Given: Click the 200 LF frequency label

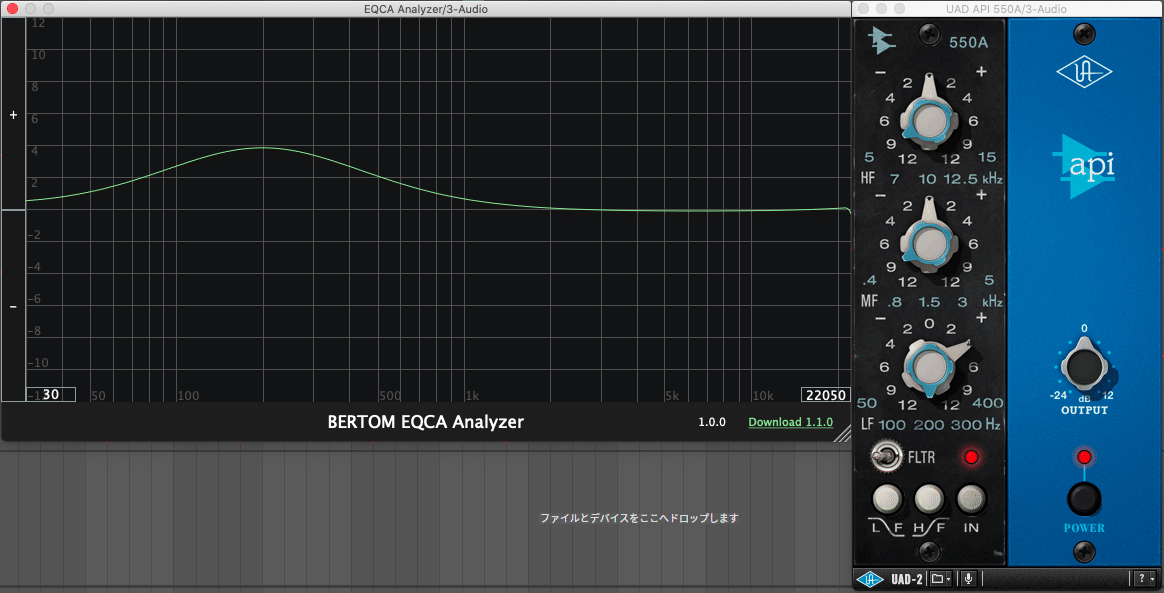Looking at the screenshot, I should [931, 425].
